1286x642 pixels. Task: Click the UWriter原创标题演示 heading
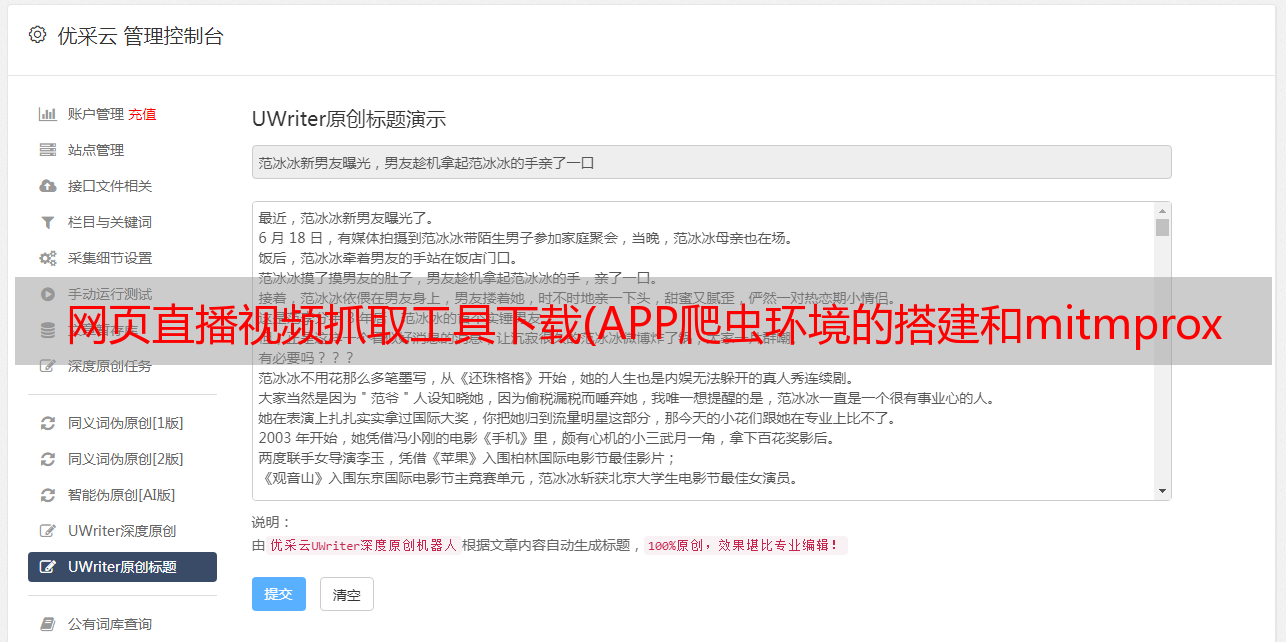pos(349,119)
